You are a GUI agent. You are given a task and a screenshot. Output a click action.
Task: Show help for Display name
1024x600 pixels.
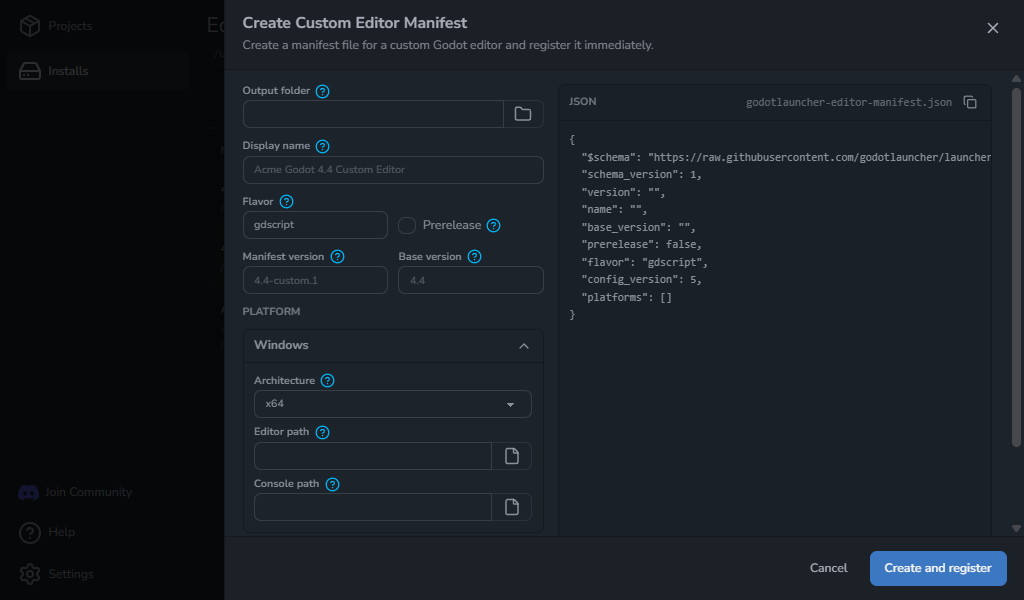pyautogui.click(x=322, y=146)
